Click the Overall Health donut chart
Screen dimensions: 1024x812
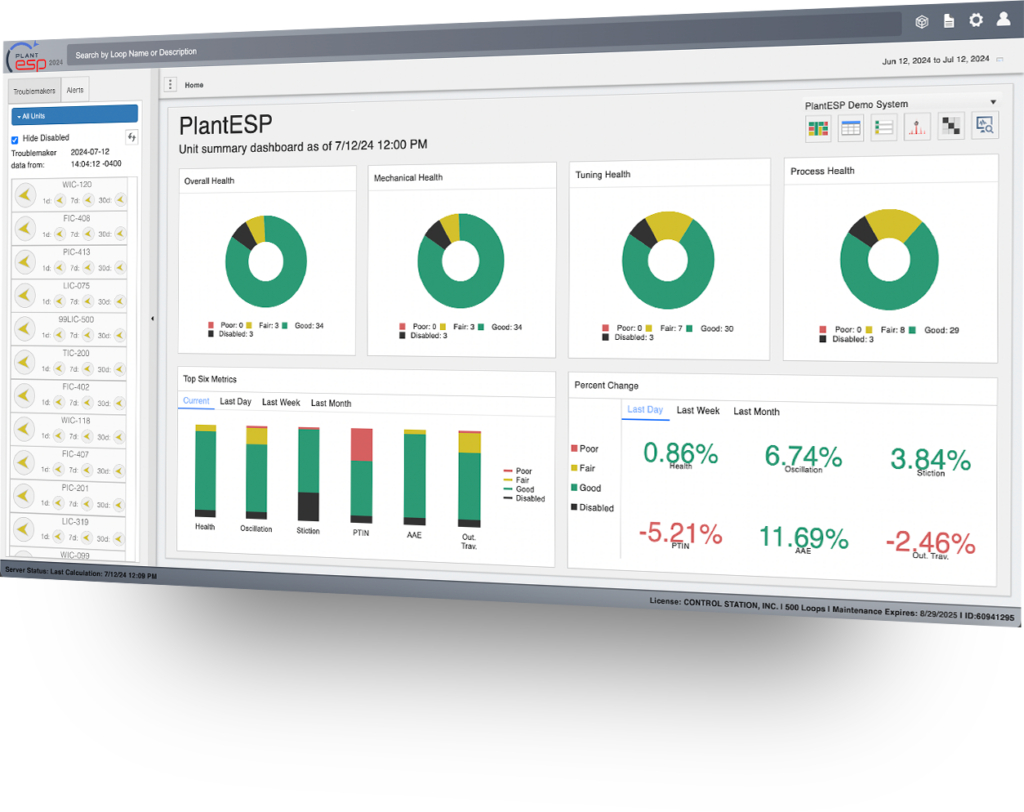[266, 261]
